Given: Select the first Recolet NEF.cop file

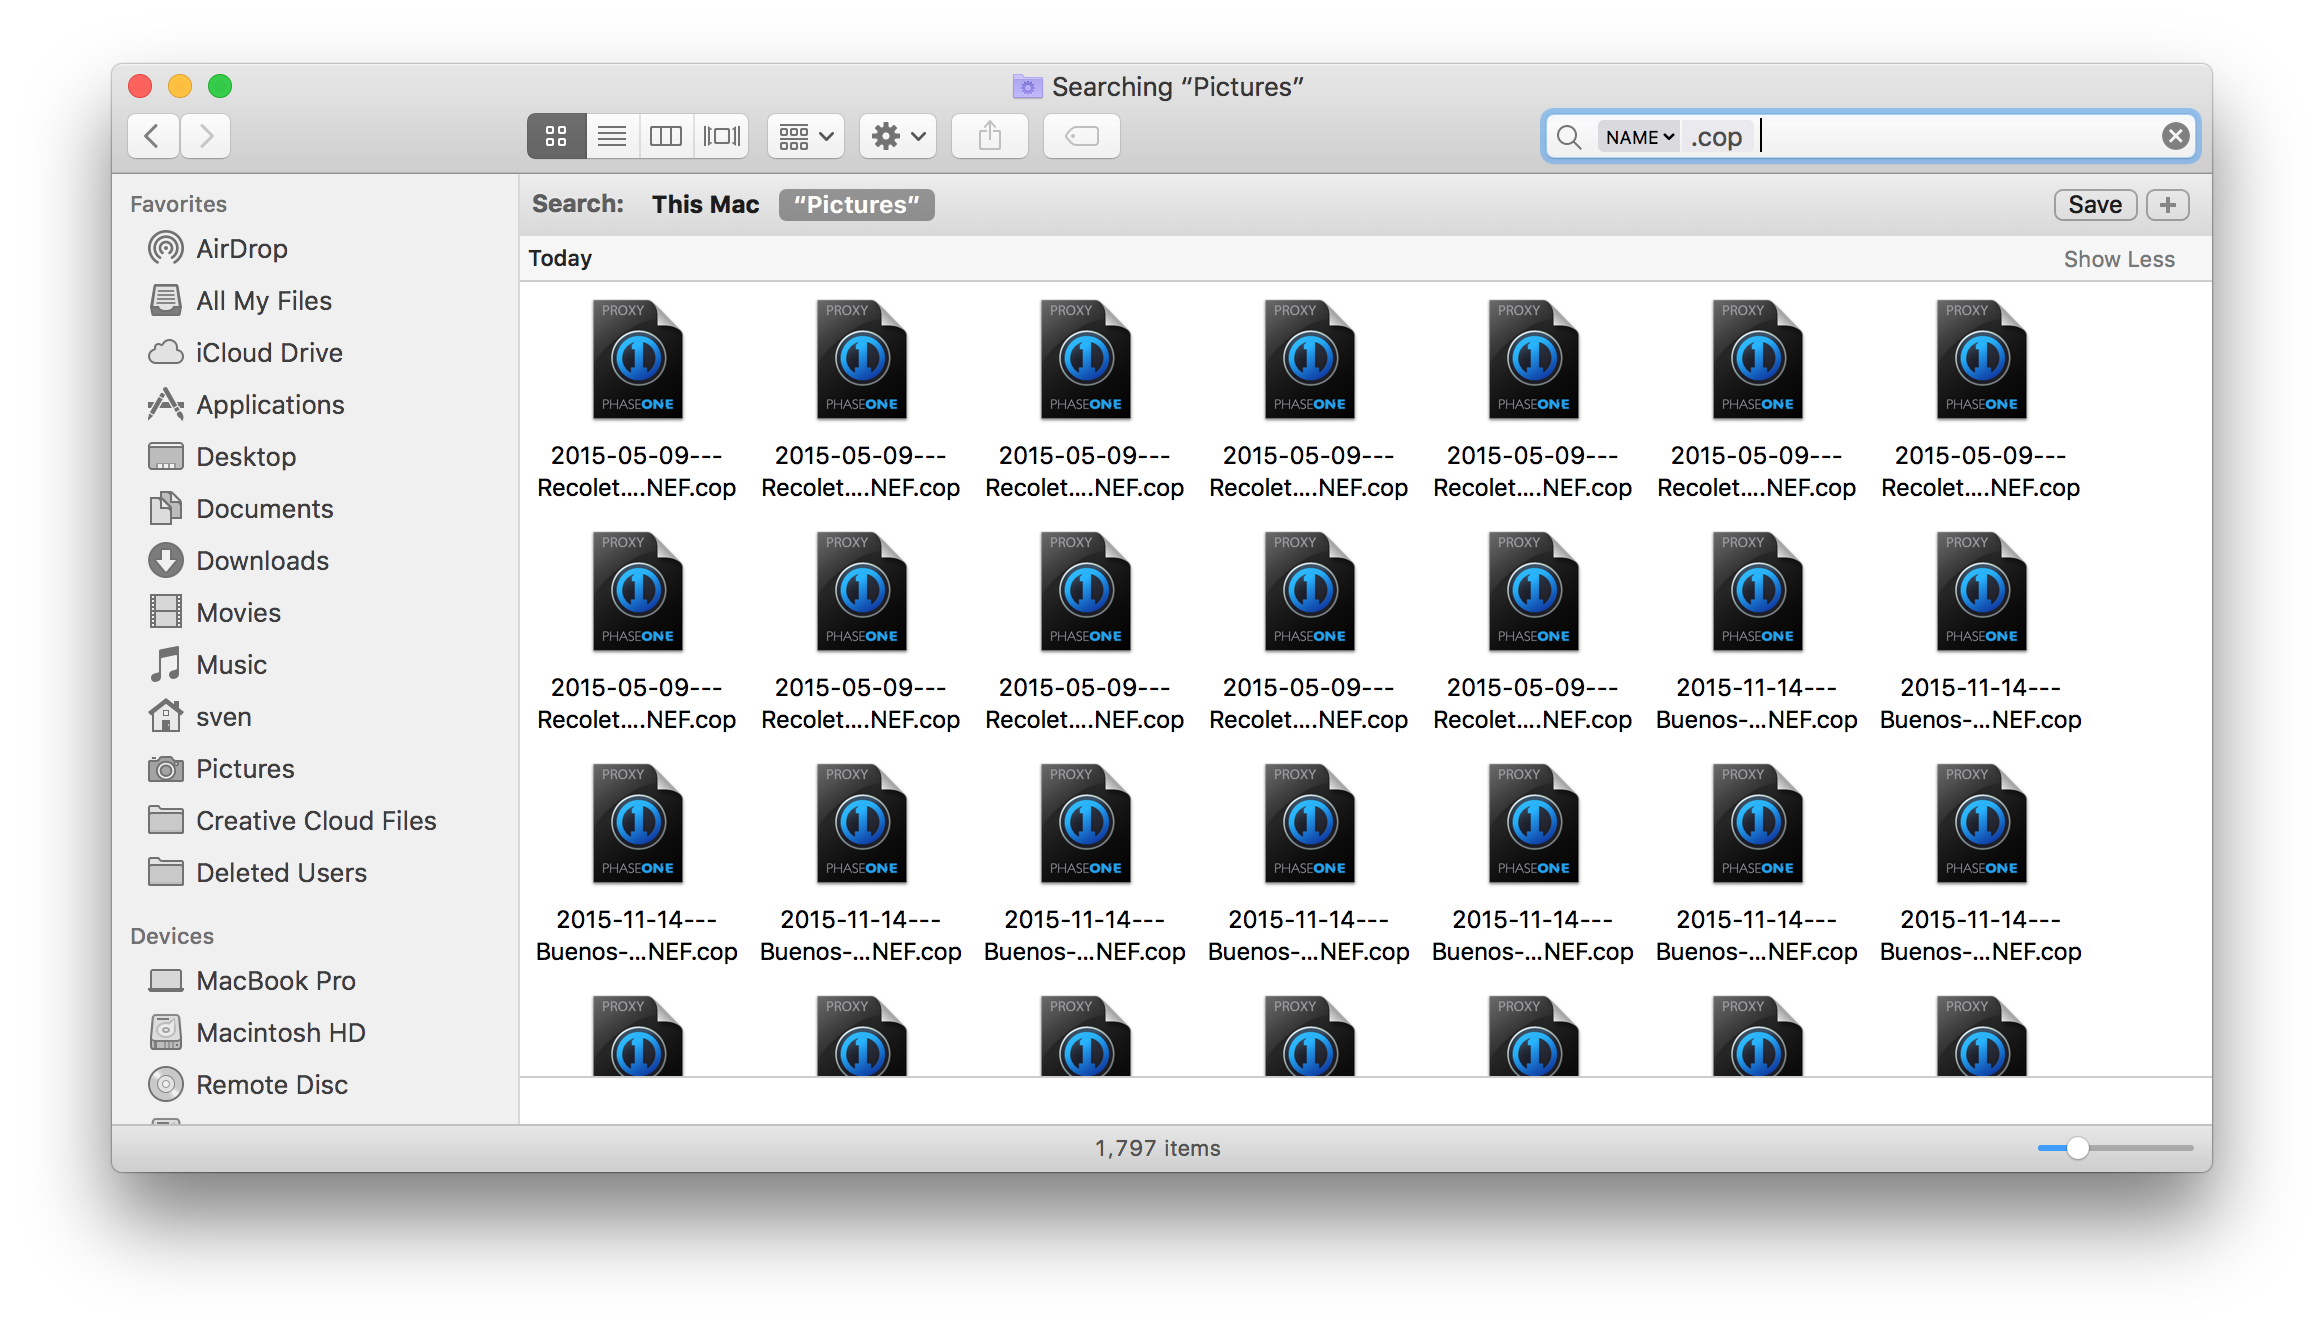Looking at the screenshot, I should [x=637, y=361].
